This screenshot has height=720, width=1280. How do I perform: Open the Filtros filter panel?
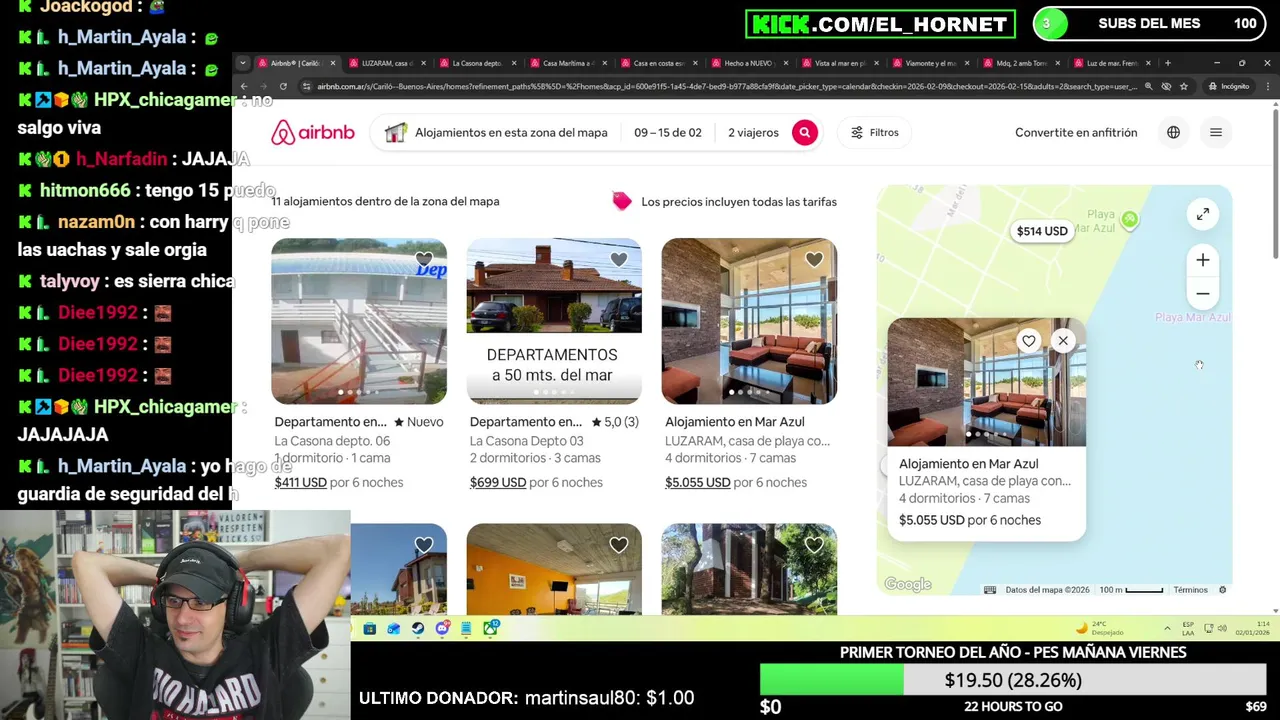click(875, 132)
